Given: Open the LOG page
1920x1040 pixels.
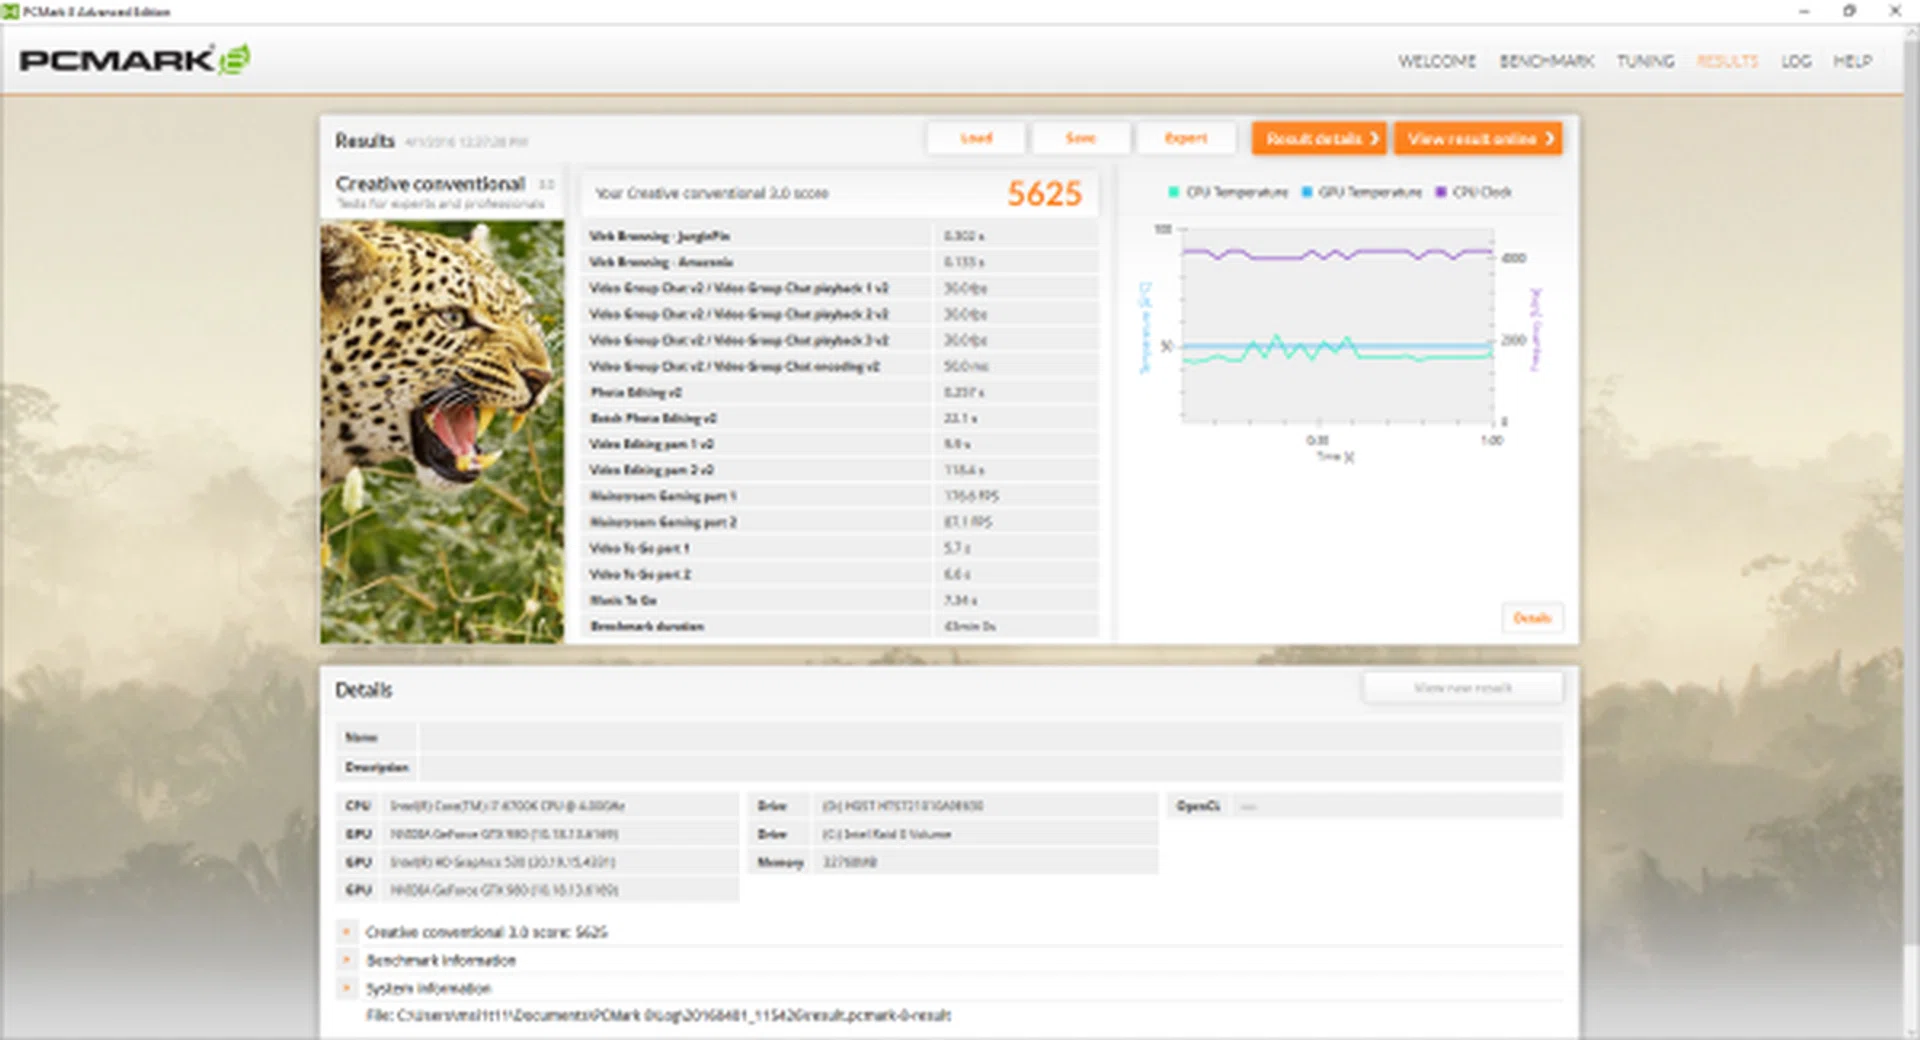Looking at the screenshot, I should [x=1796, y=61].
